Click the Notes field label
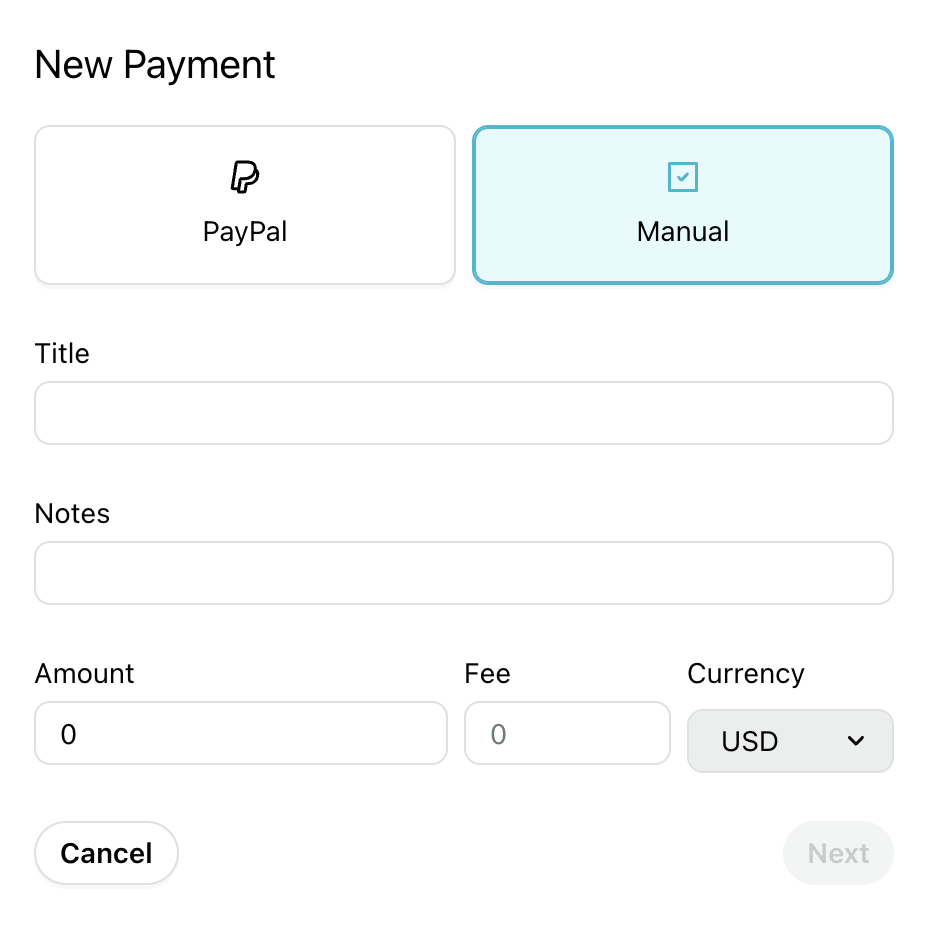The image size is (934, 926). 72,513
